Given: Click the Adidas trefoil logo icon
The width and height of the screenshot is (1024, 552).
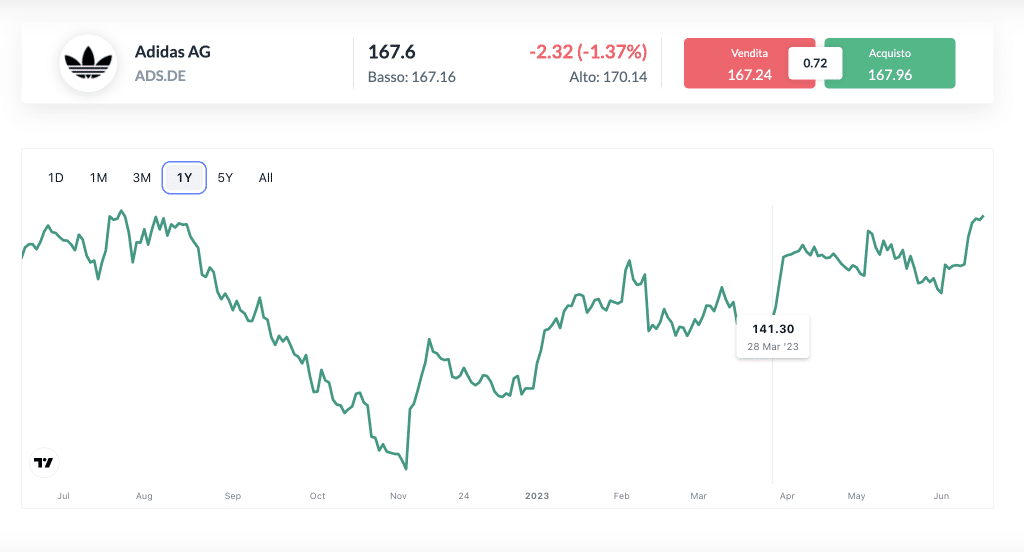Looking at the screenshot, I should (x=88, y=63).
